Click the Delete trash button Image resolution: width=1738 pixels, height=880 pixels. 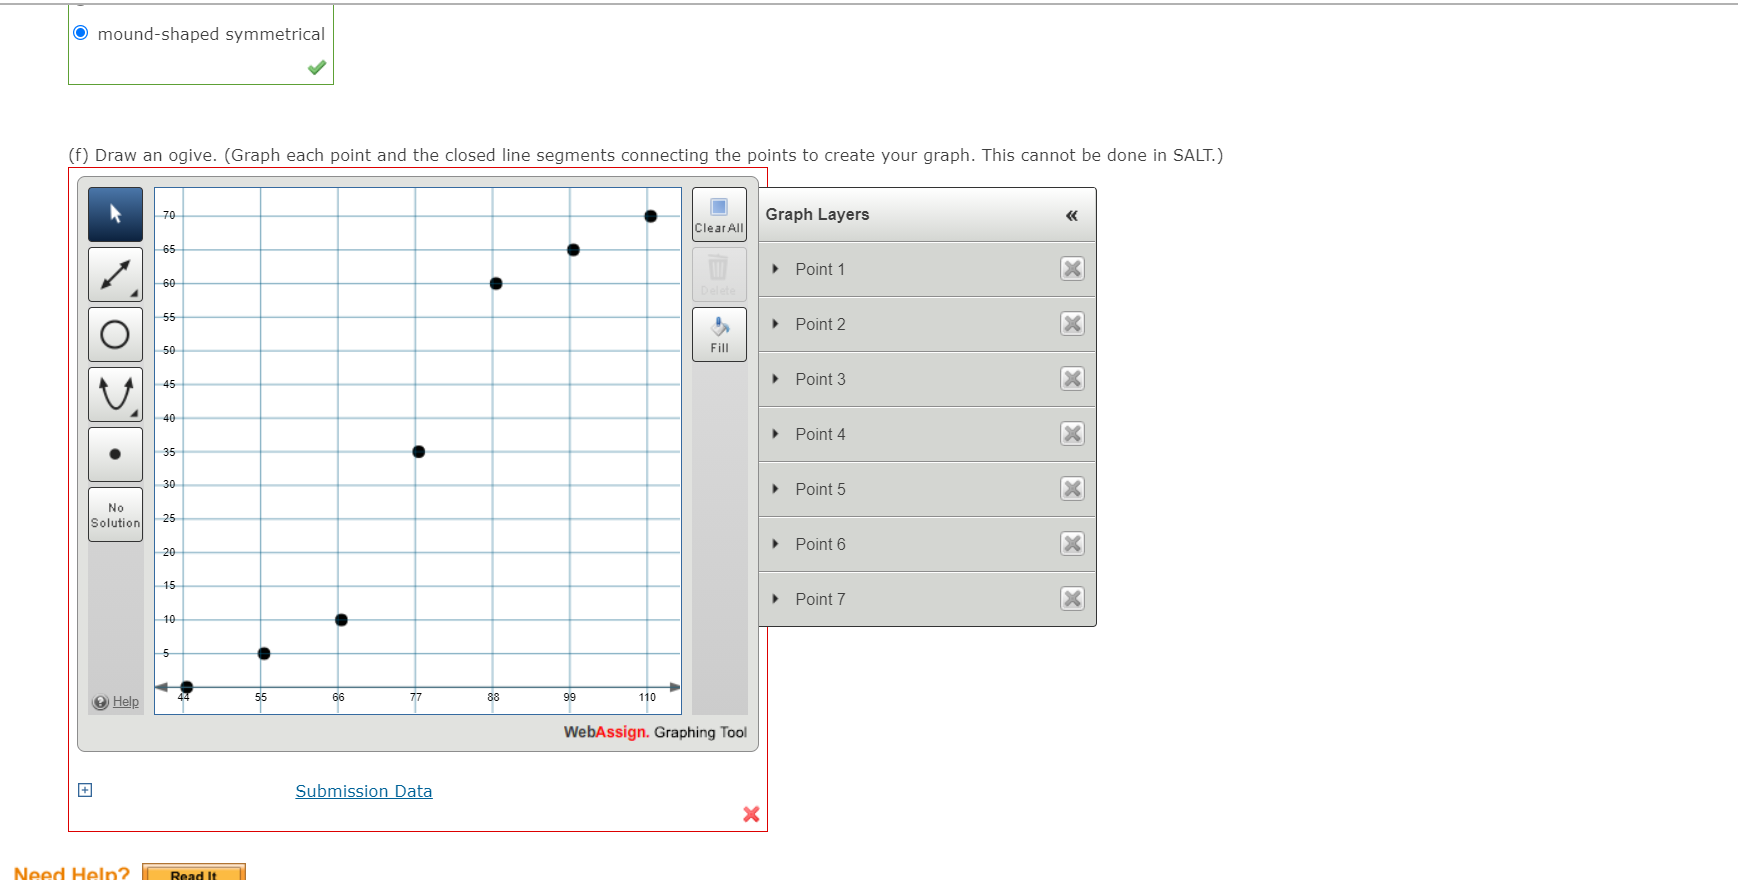[719, 274]
